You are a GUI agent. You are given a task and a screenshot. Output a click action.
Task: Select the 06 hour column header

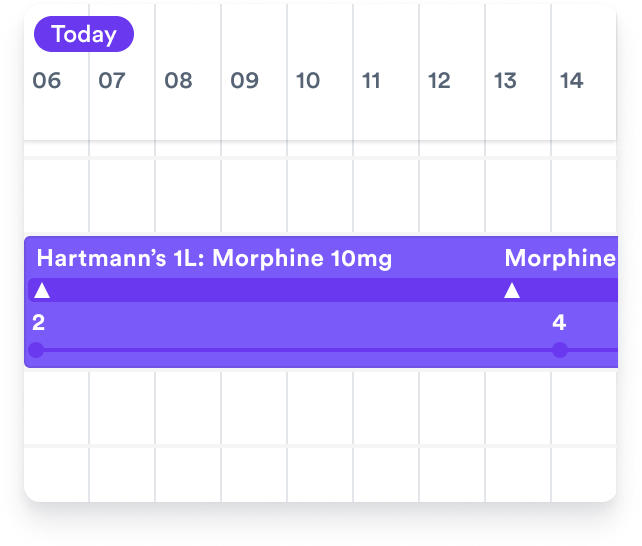(x=47, y=81)
